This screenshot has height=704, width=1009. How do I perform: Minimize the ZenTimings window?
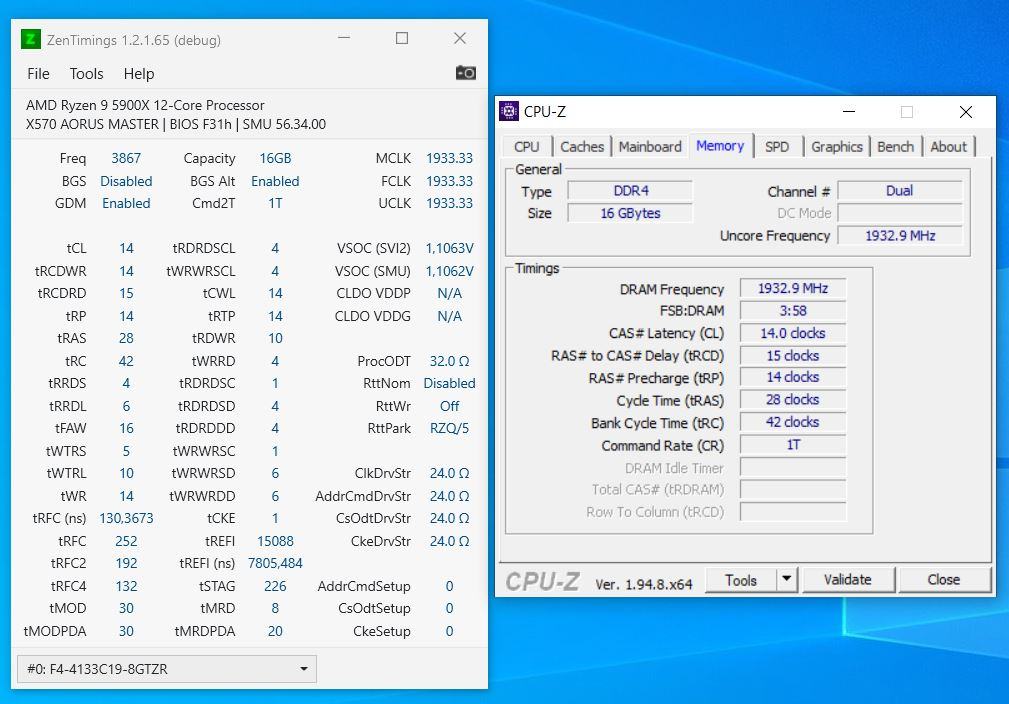click(344, 38)
